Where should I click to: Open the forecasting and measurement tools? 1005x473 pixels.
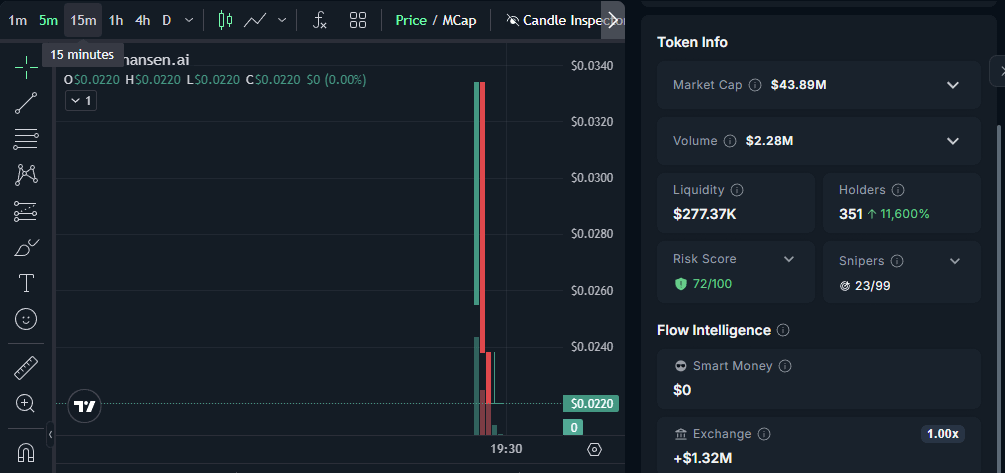26,211
